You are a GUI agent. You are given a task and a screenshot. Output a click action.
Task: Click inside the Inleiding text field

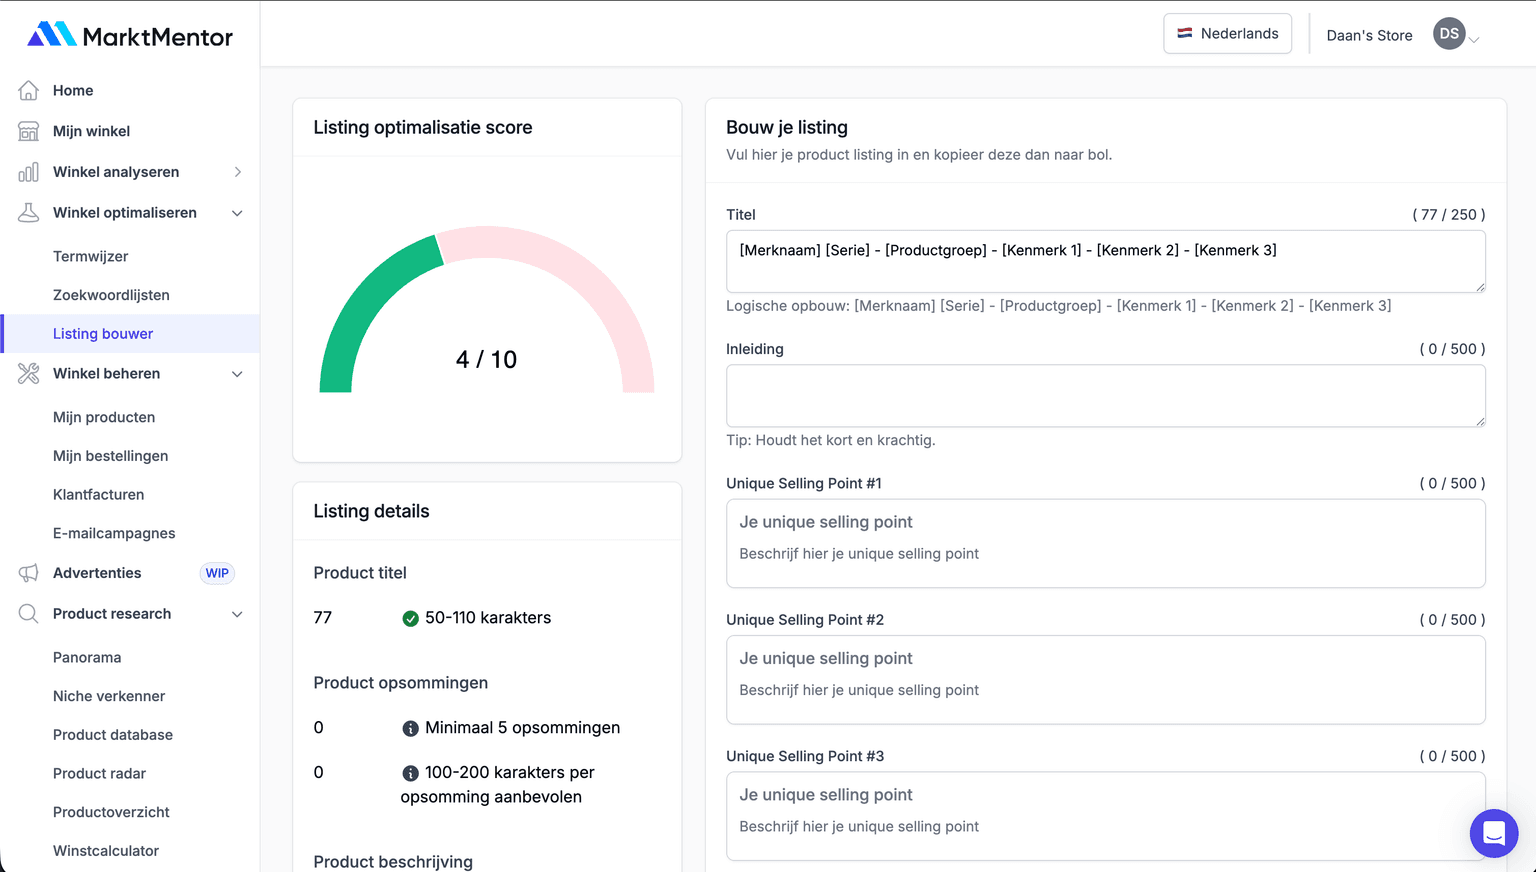pyautogui.click(x=1105, y=395)
